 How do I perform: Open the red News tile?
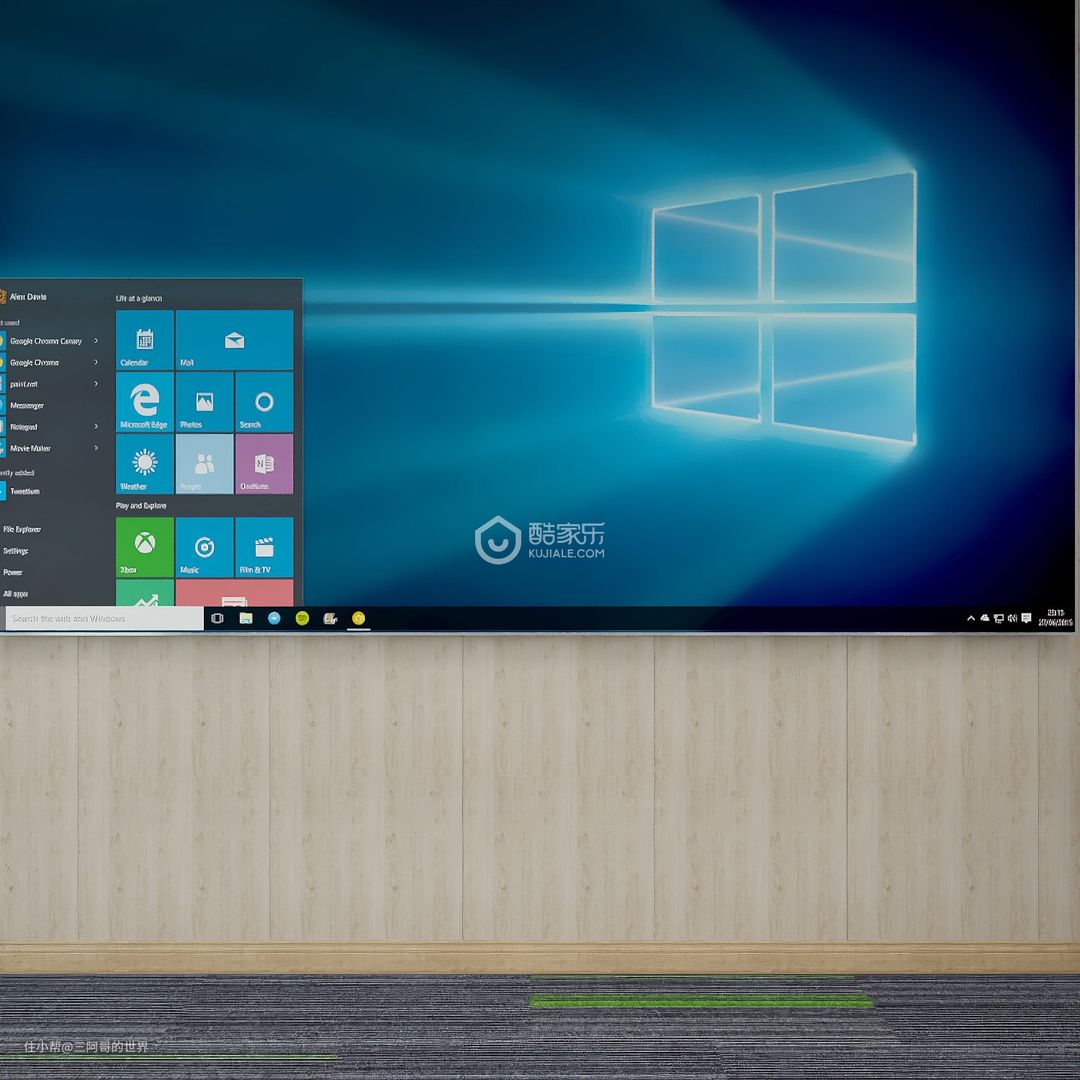click(x=234, y=592)
